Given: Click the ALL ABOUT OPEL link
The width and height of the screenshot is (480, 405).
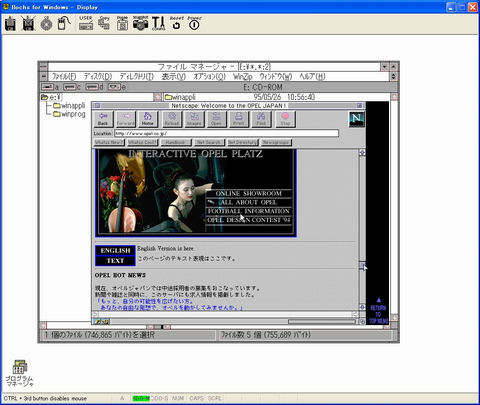Looking at the screenshot, I should coord(249,202).
